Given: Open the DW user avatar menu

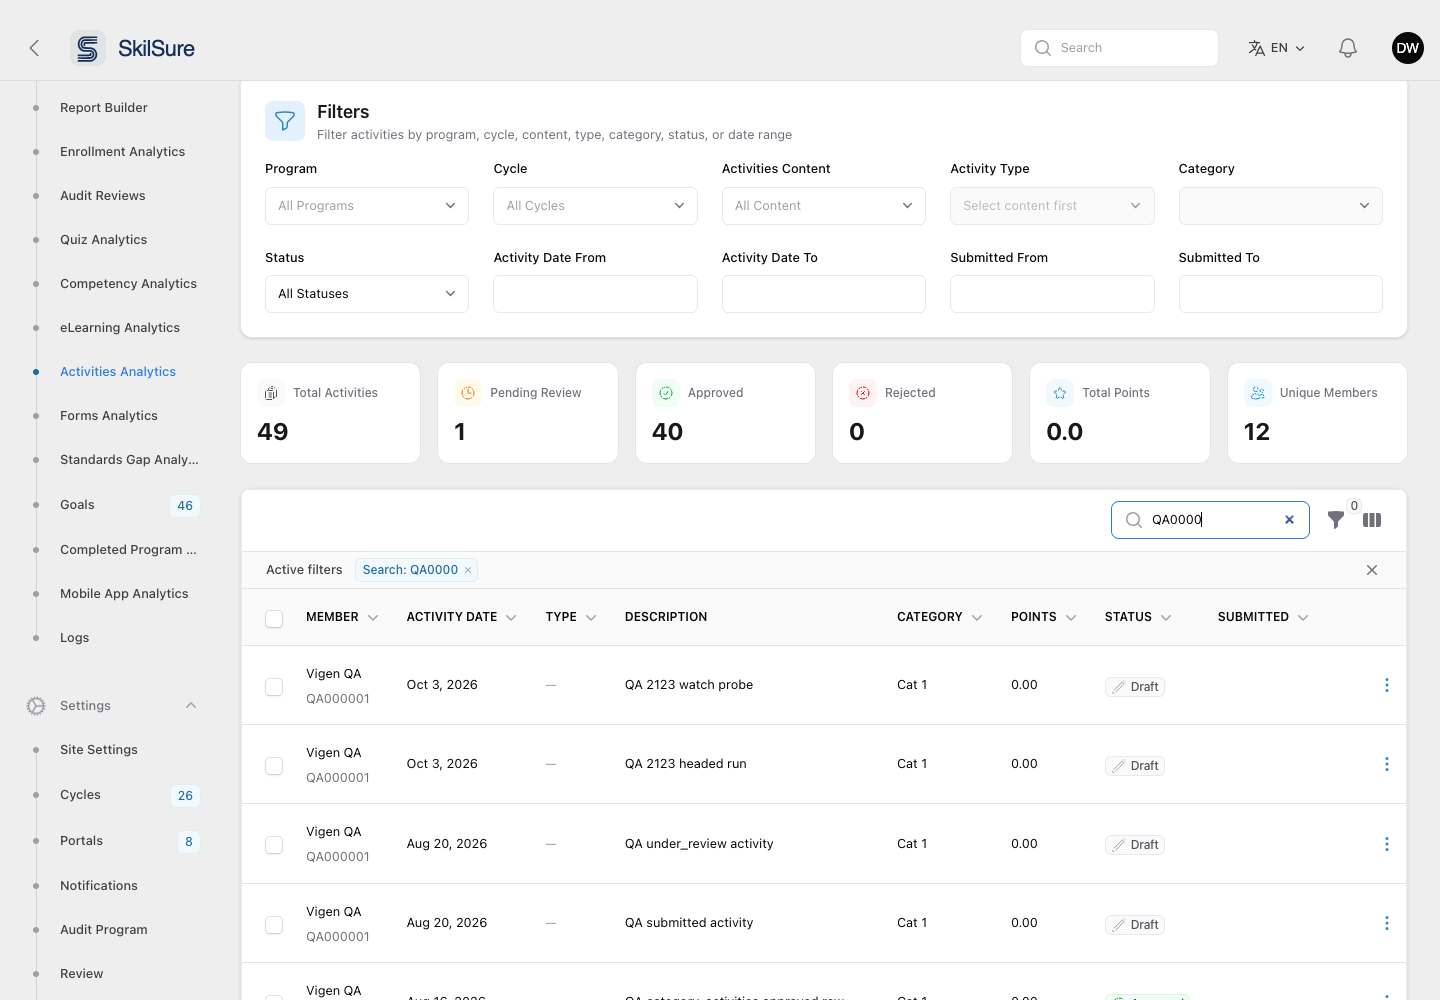Looking at the screenshot, I should click(1408, 48).
